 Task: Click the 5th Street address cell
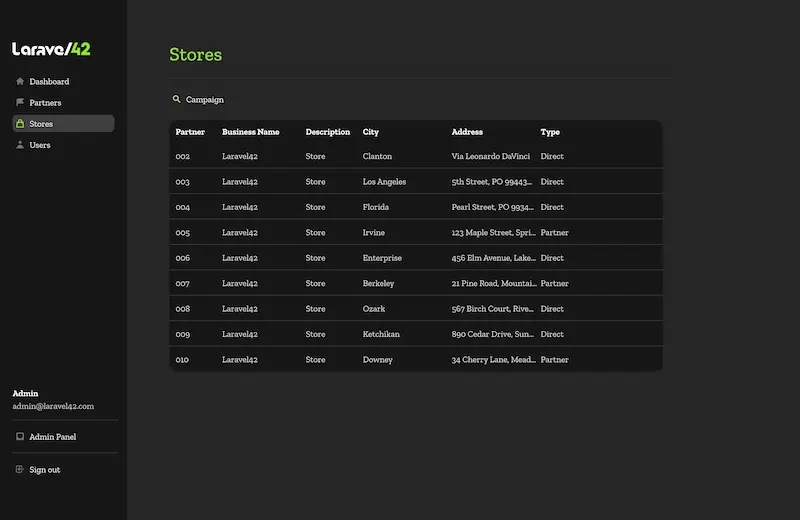(492, 182)
